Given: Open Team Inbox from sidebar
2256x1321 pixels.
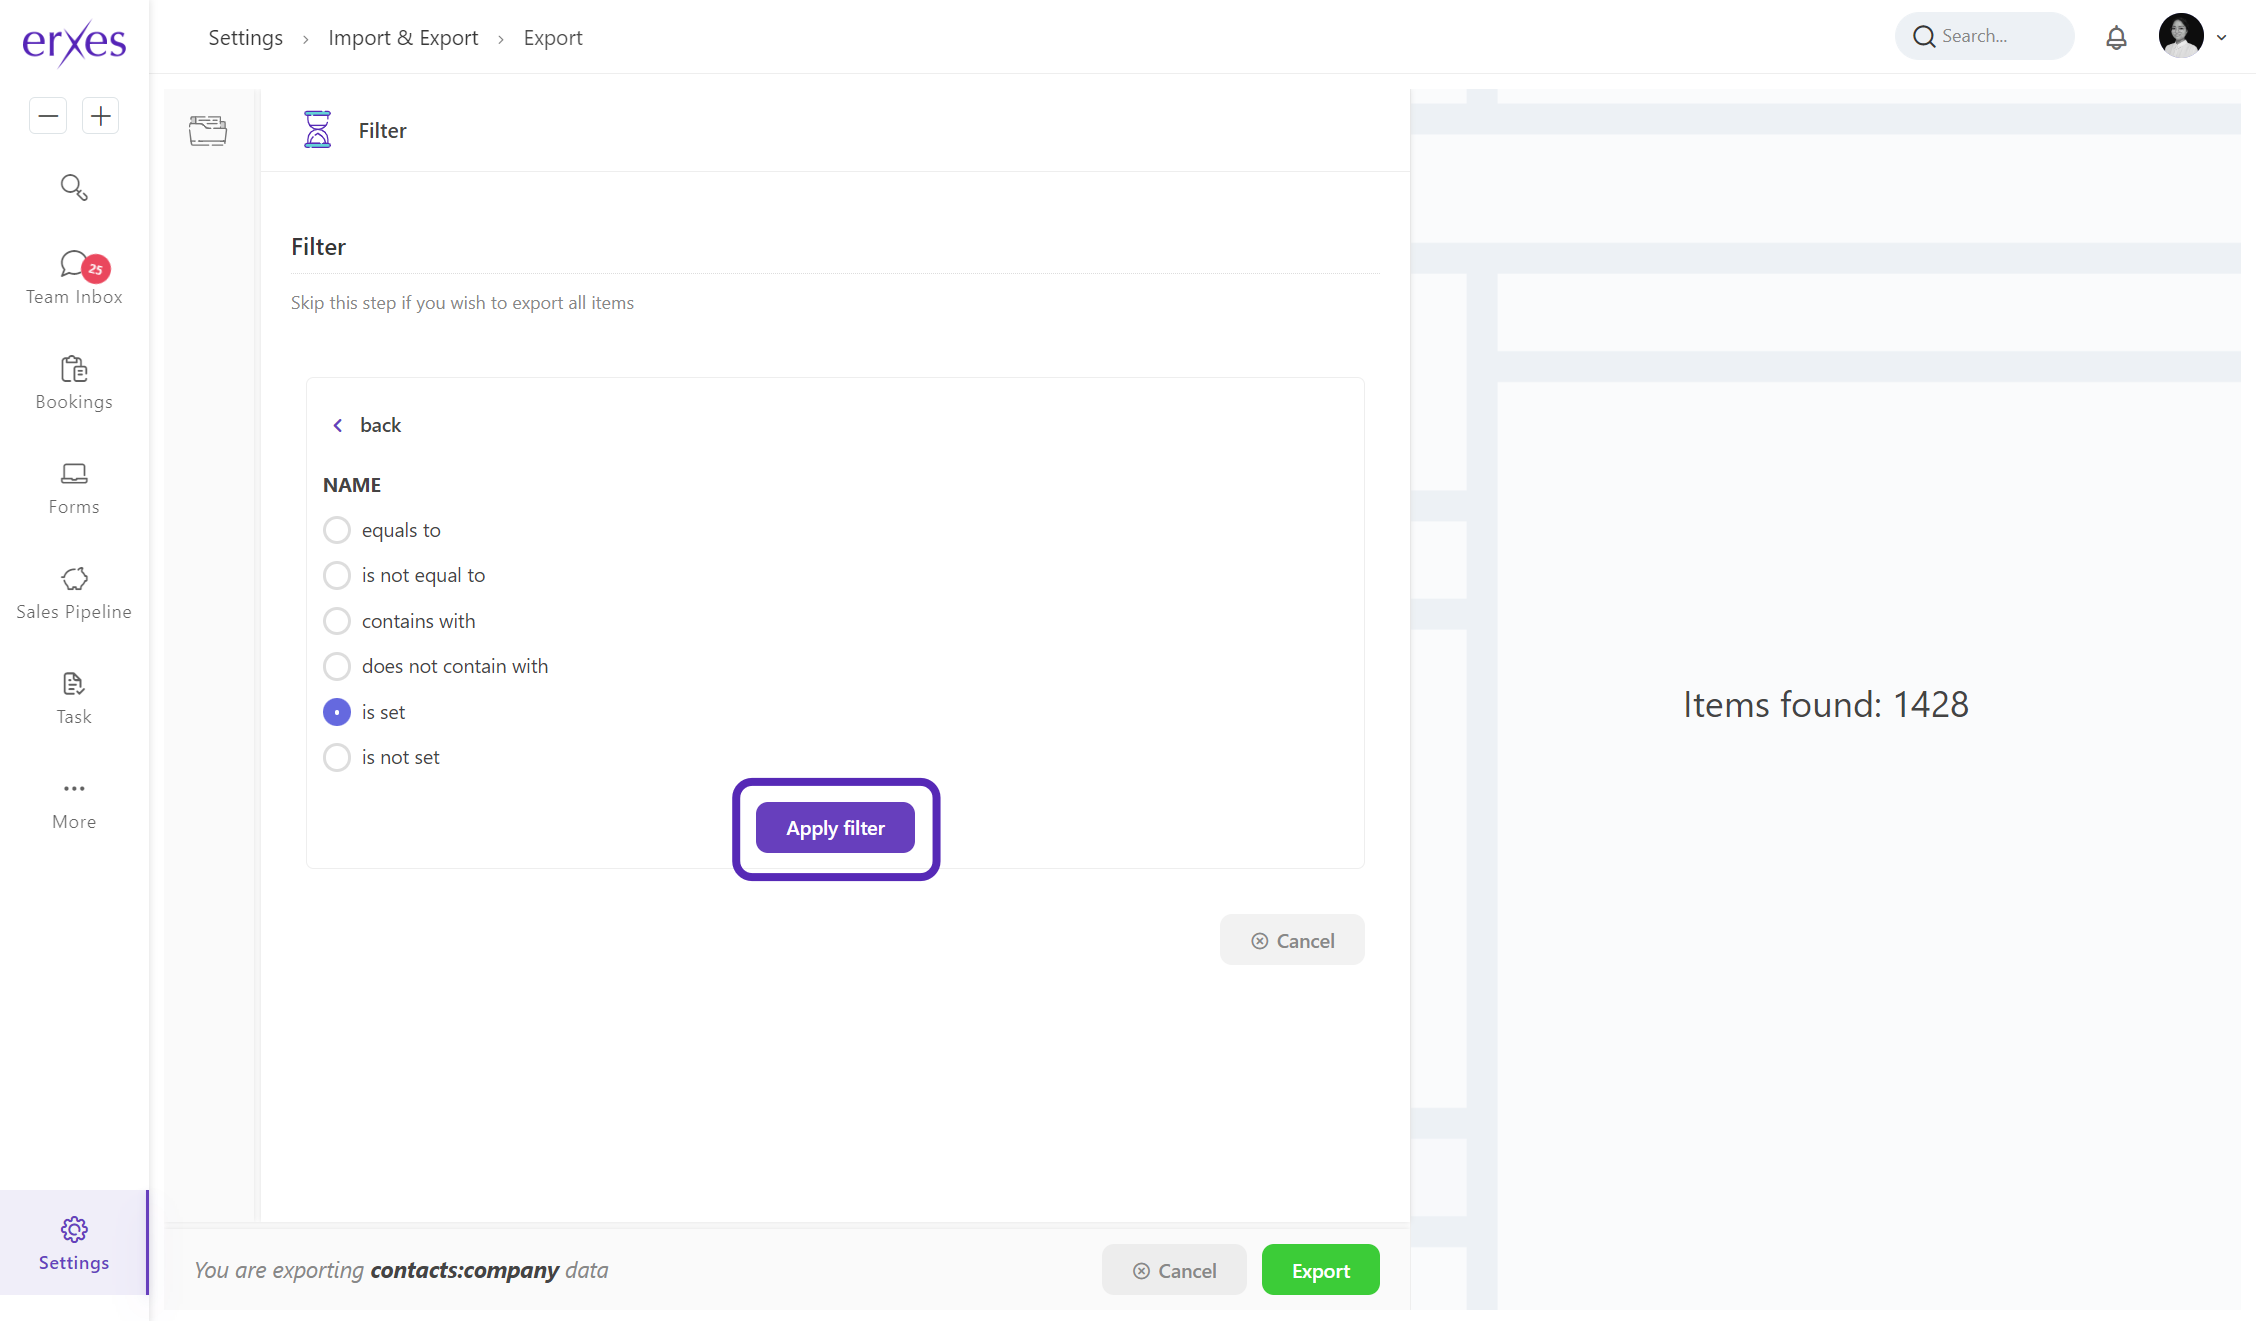Looking at the screenshot, I should tap(74, 277).
